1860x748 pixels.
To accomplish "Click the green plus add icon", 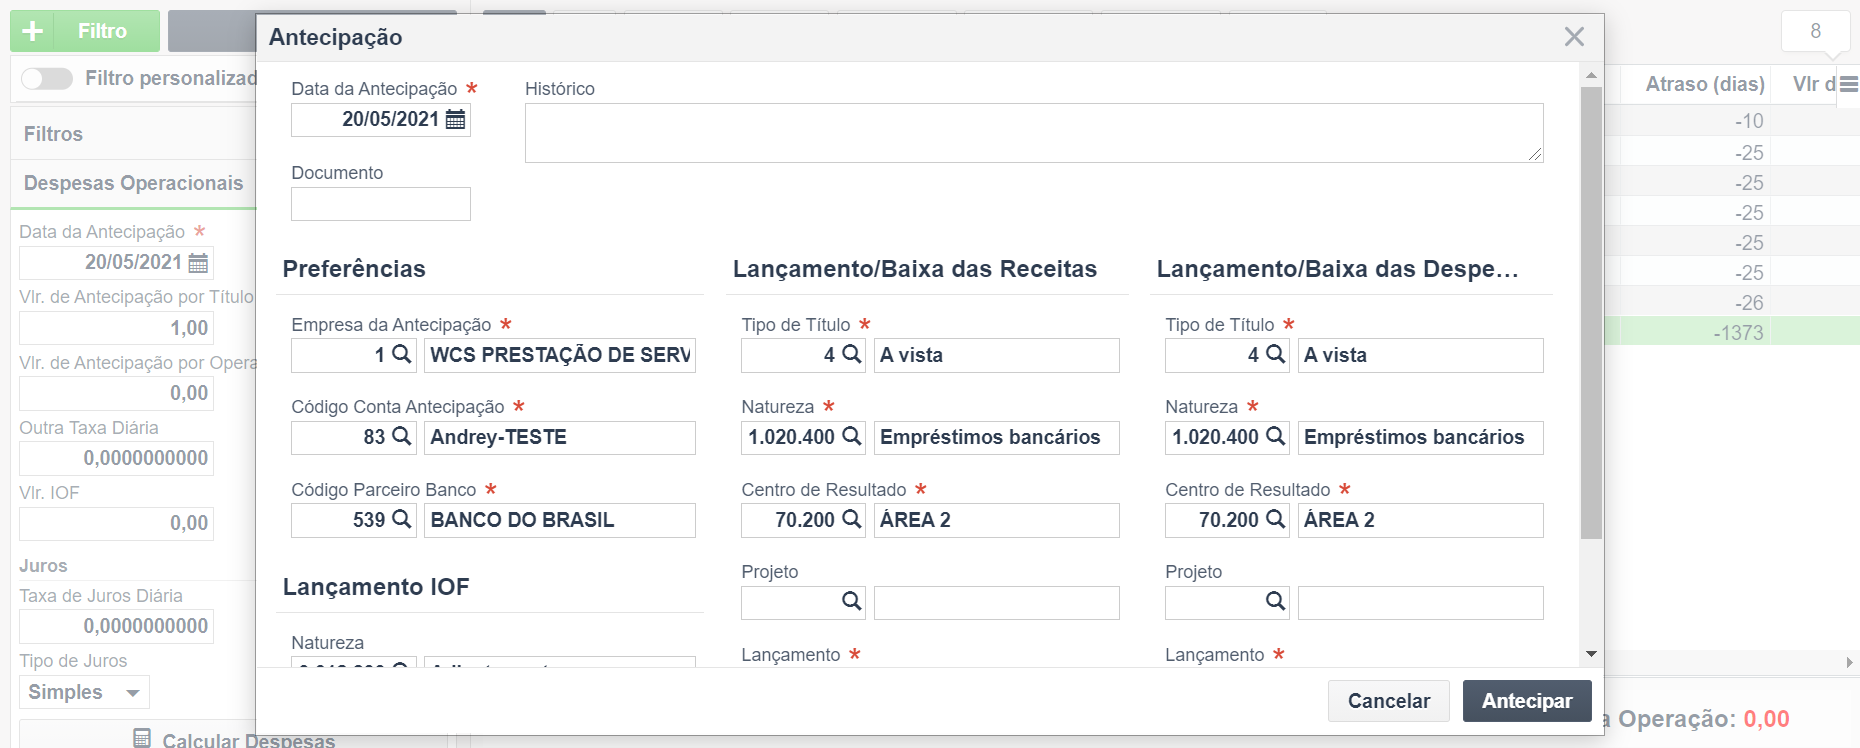I will pos(32,31).
